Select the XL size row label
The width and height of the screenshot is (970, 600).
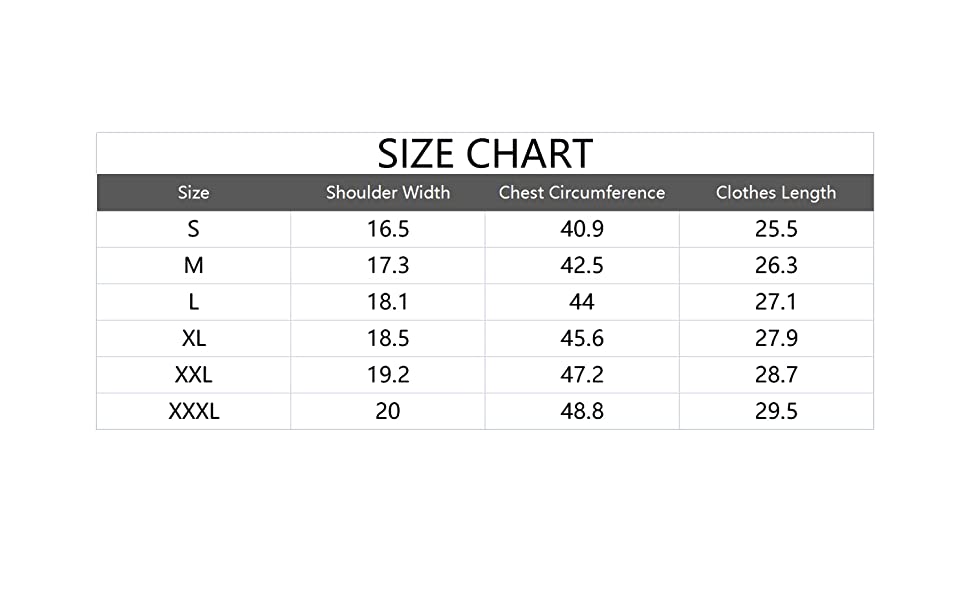point(194,338)
